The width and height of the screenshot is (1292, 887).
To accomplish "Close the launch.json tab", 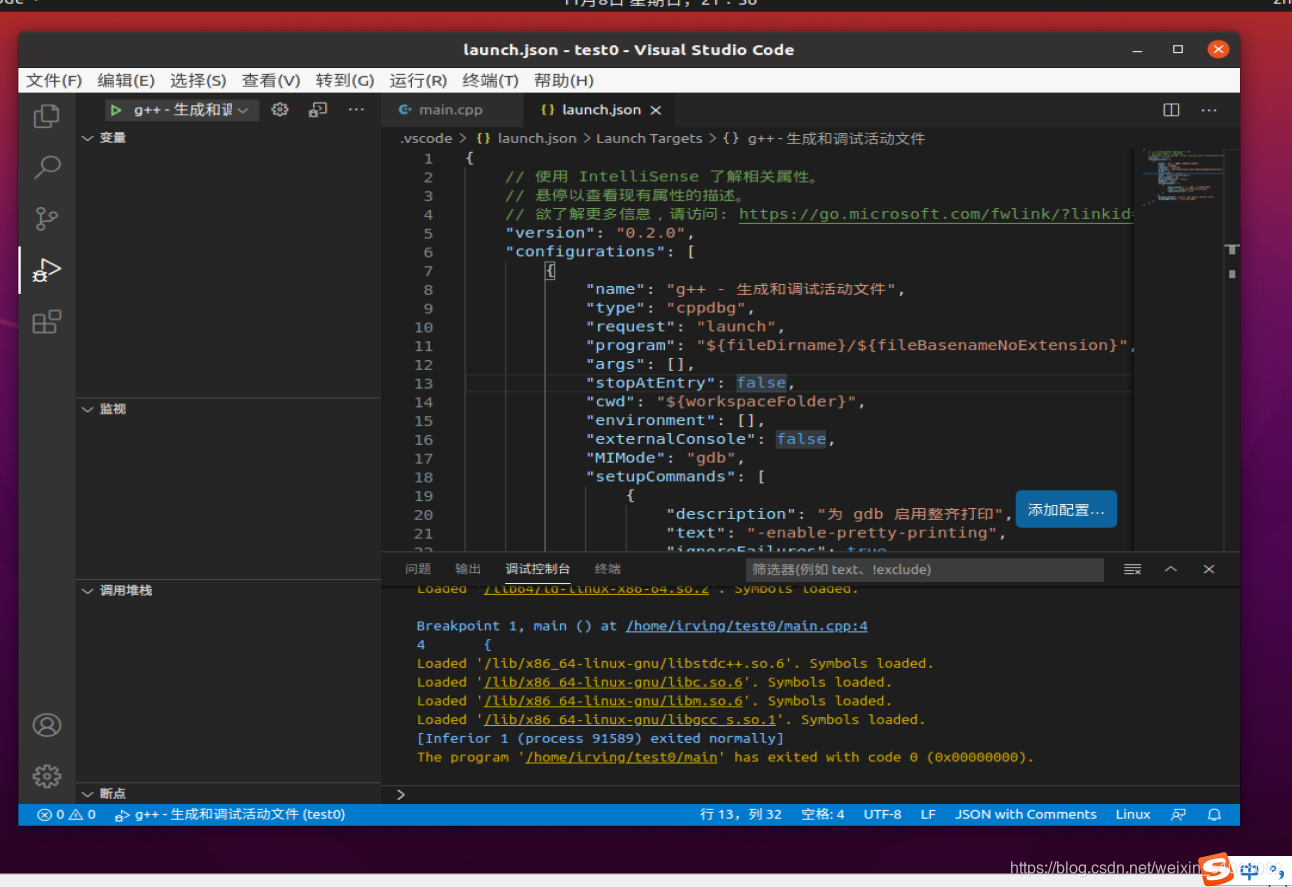I will tap(656, 110).
